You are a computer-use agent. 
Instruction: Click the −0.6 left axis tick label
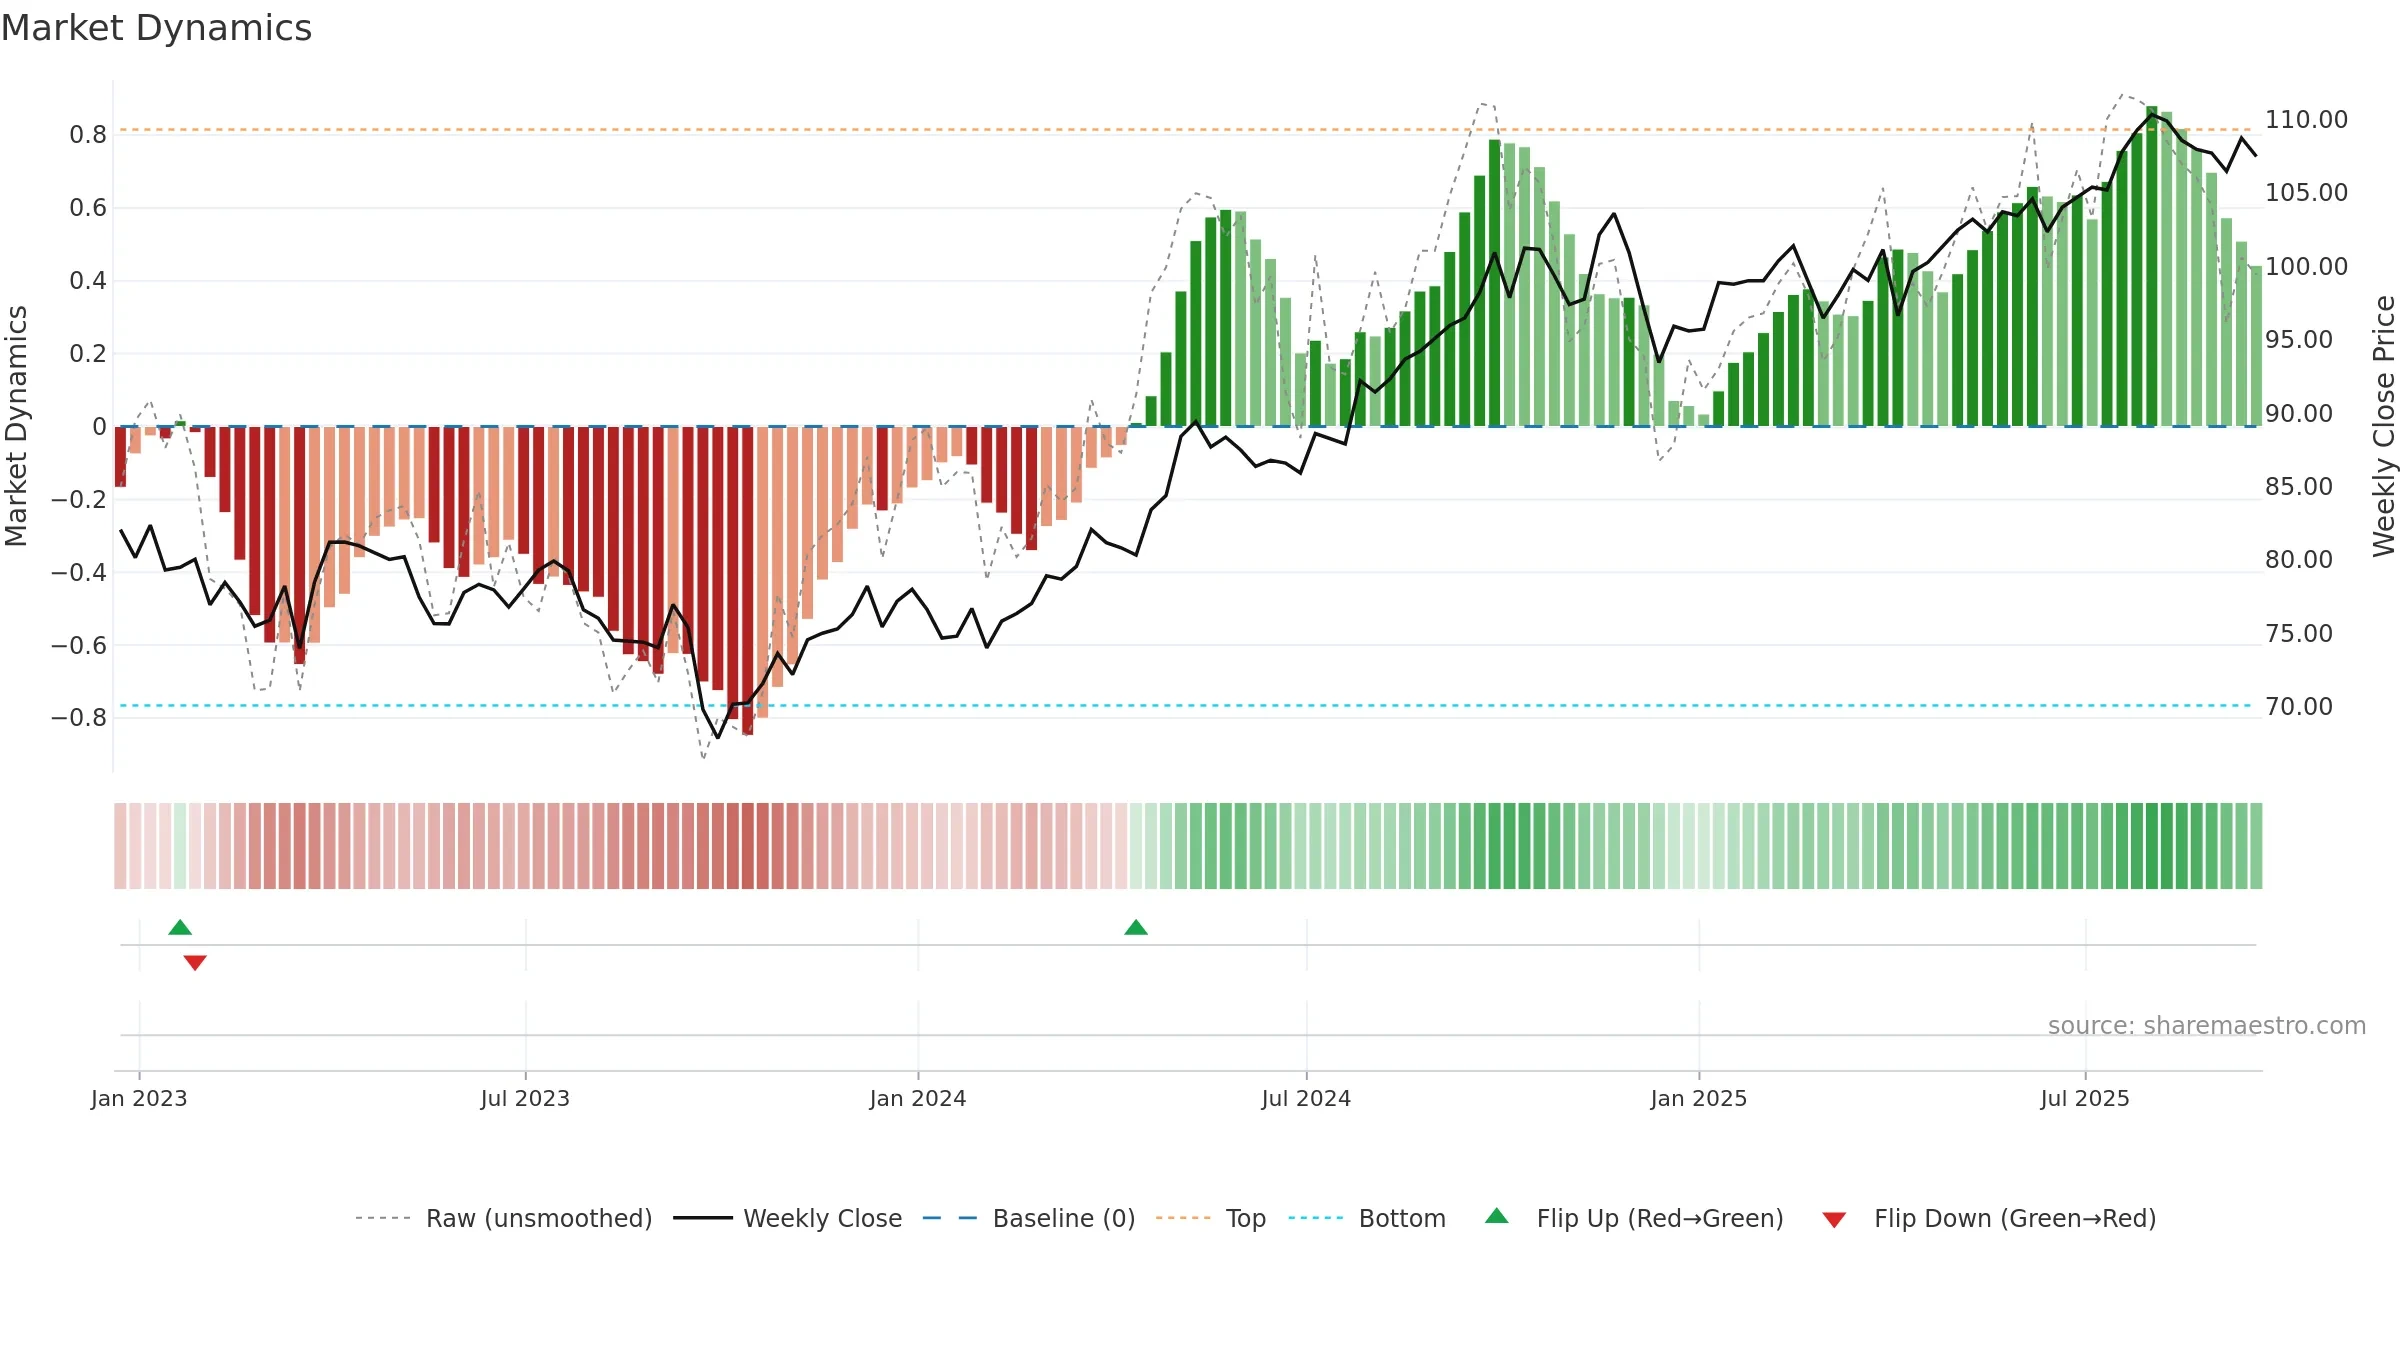pos(79,645)
